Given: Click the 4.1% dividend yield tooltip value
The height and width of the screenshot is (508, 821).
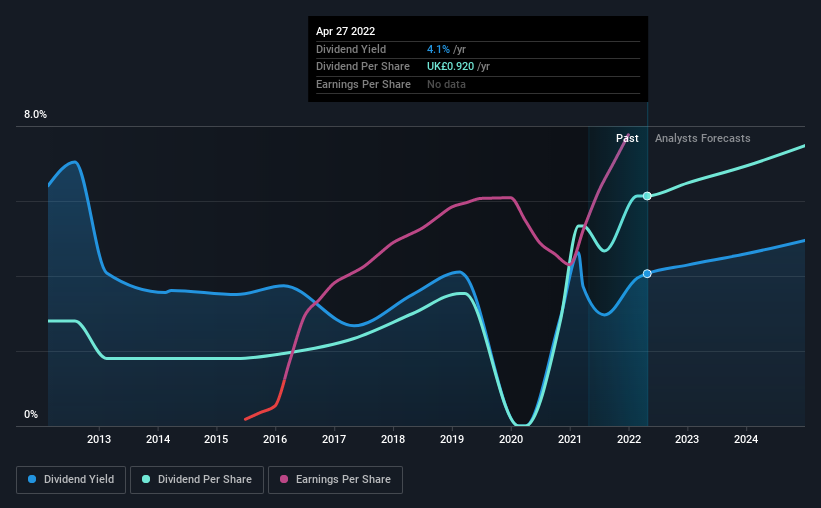Looking at the screenshot, I should click(438, 49).
